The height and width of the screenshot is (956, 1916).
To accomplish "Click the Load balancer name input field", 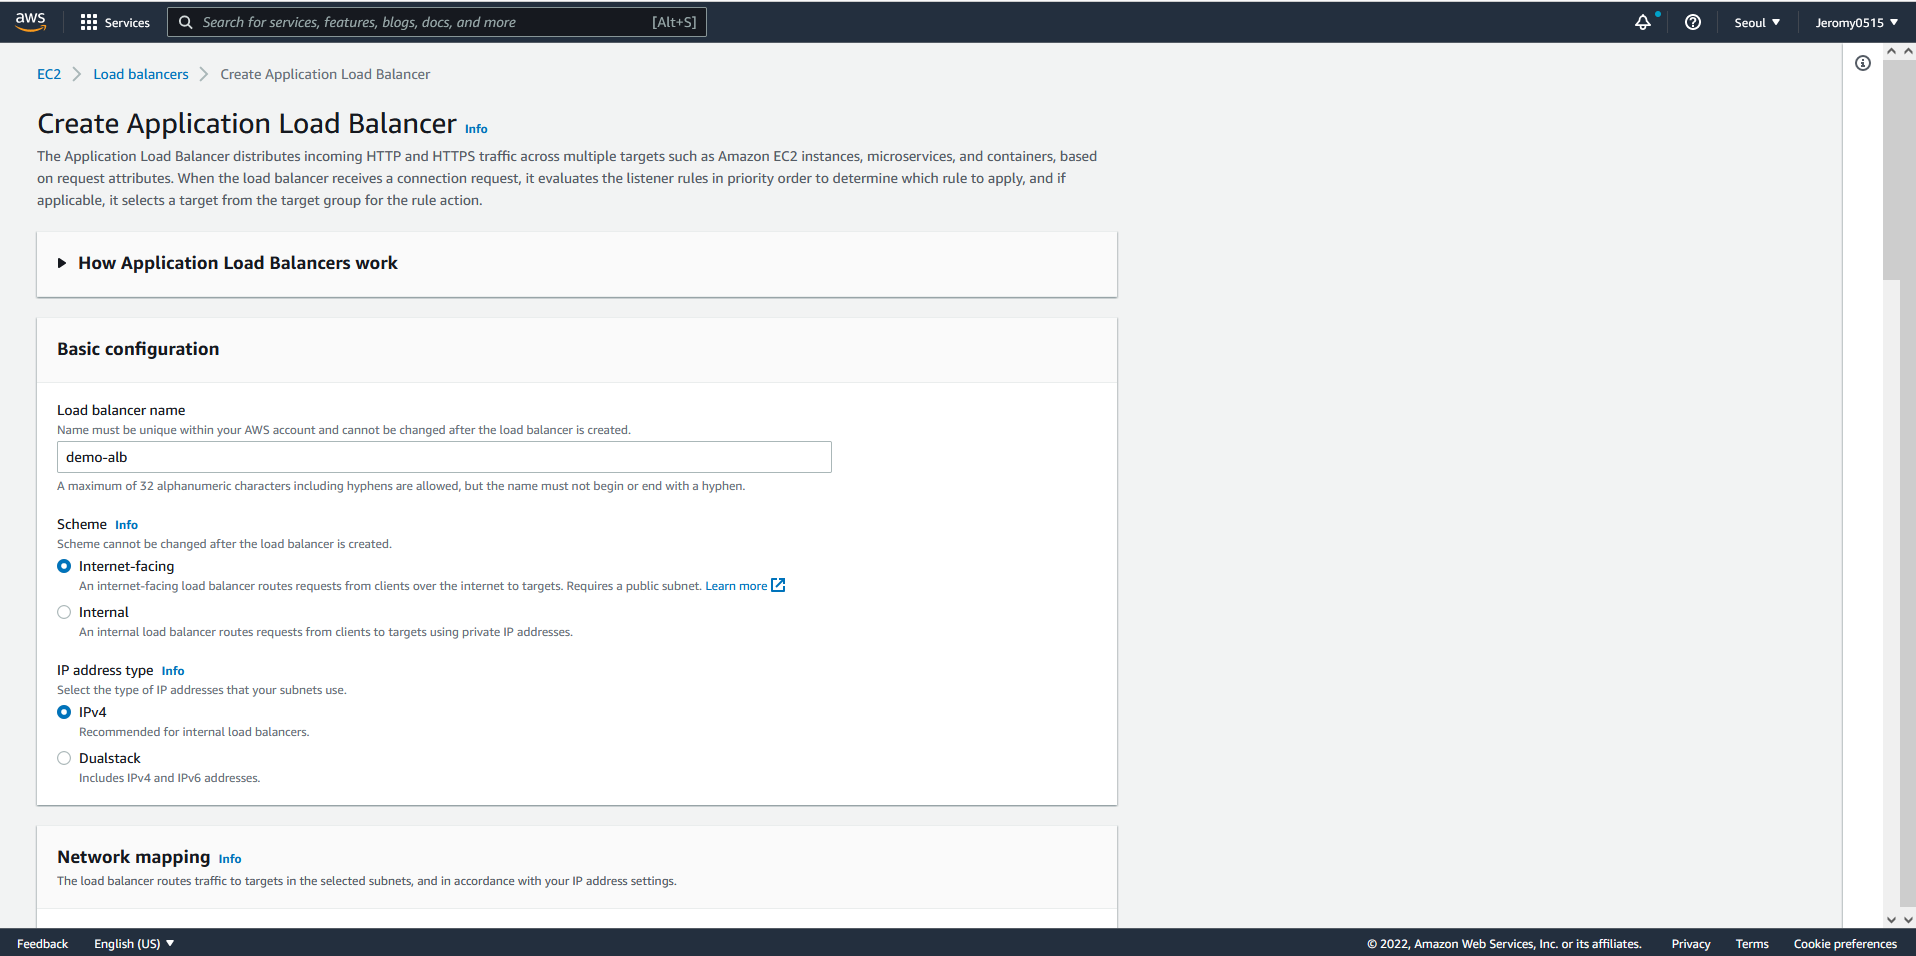I will pos(444,457).
